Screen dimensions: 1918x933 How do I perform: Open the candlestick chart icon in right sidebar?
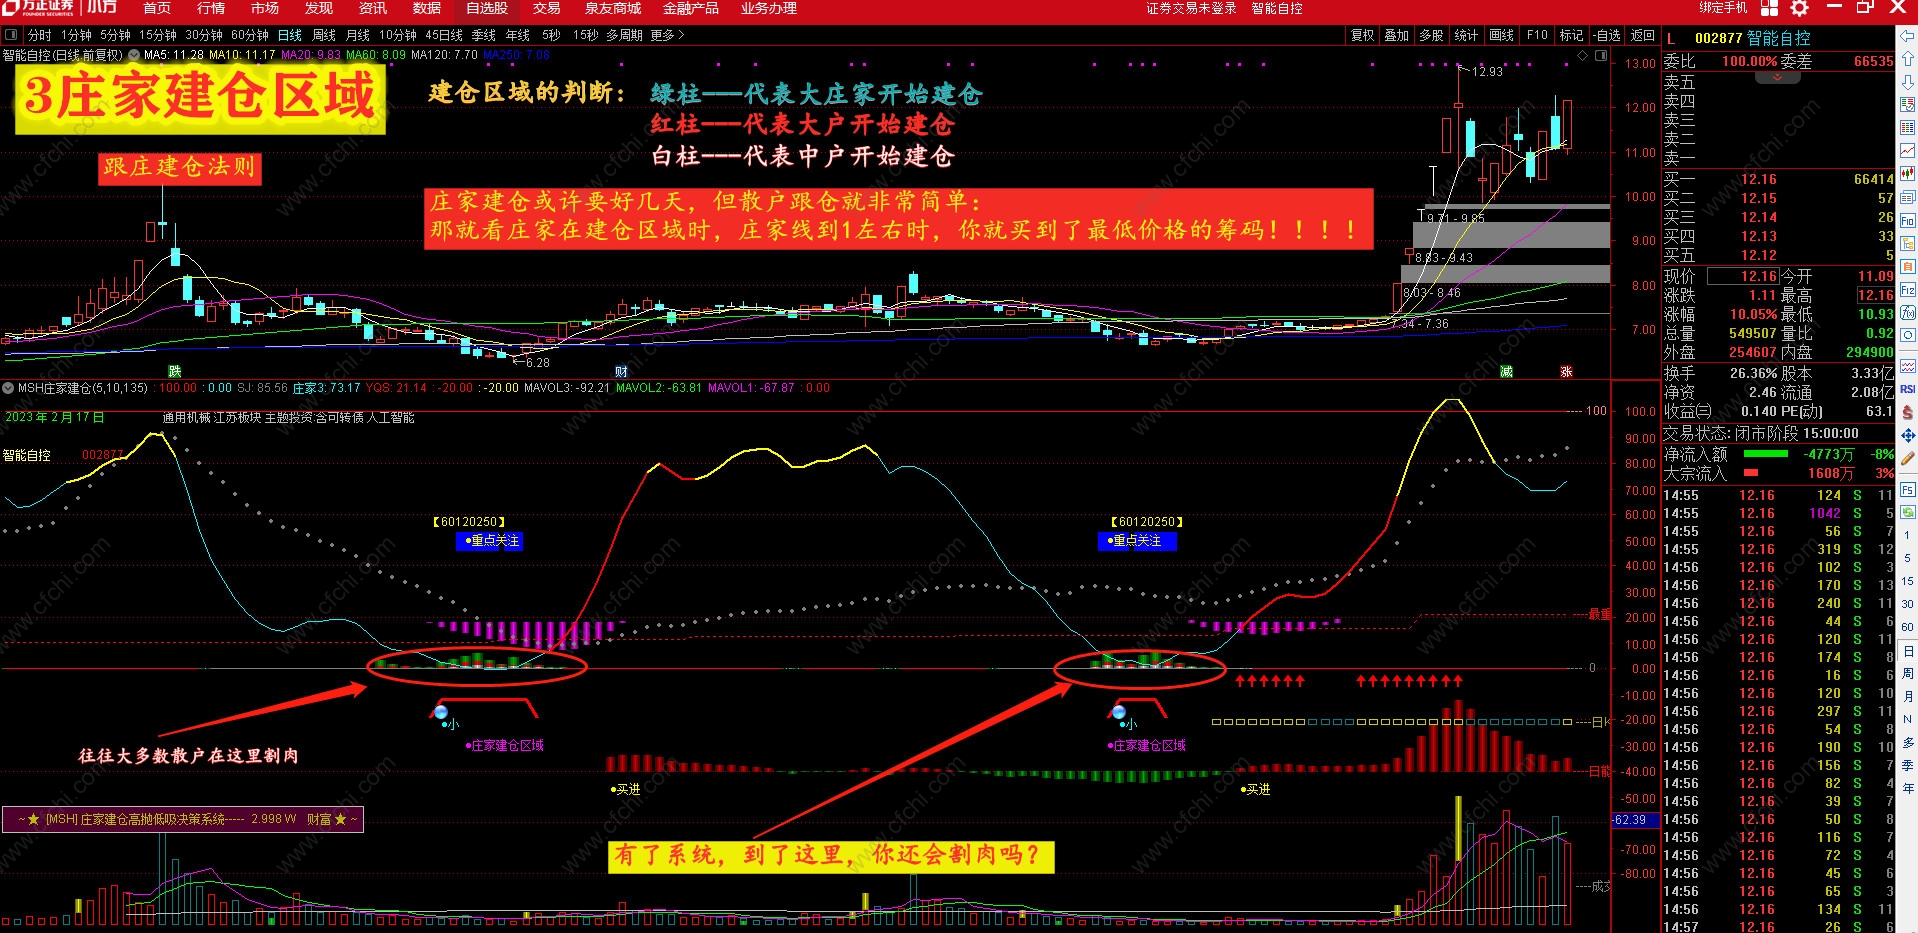[1908, 174]
